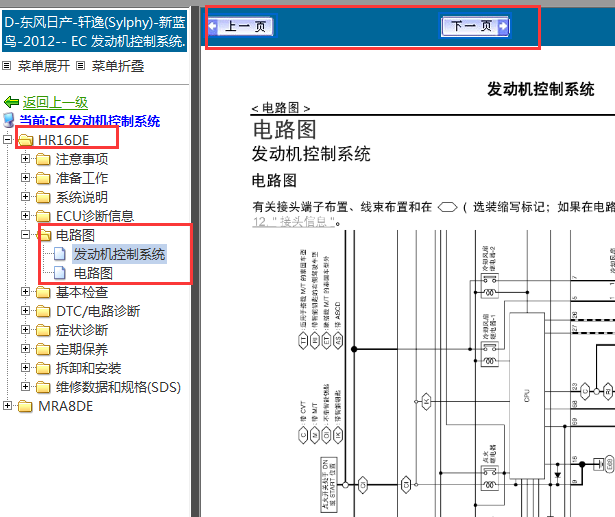Image resolution: width=615 pixels, height=517 pixels.
Task: Select the 定期保养 tree item
Action: coord(82,349)
